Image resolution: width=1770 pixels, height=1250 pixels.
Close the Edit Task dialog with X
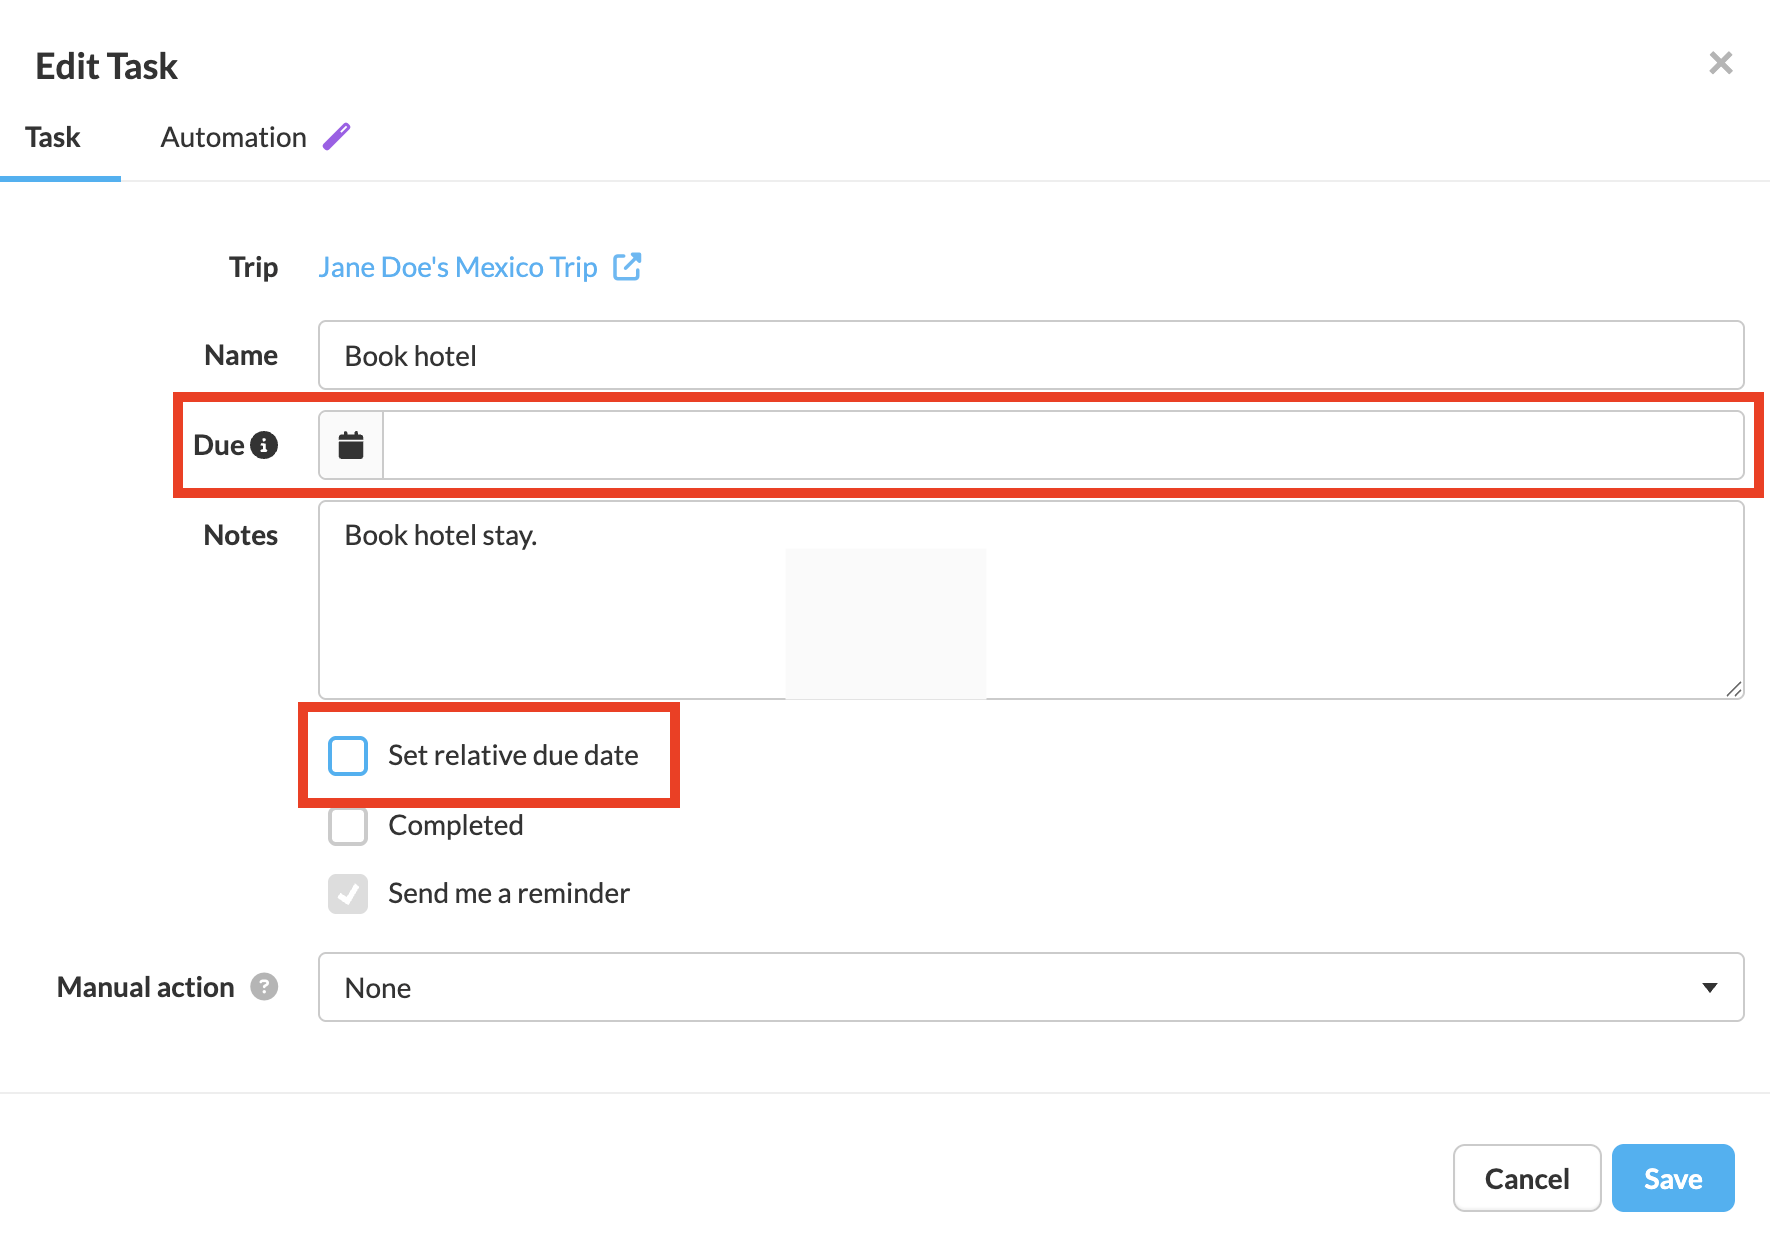(1720, 63)
